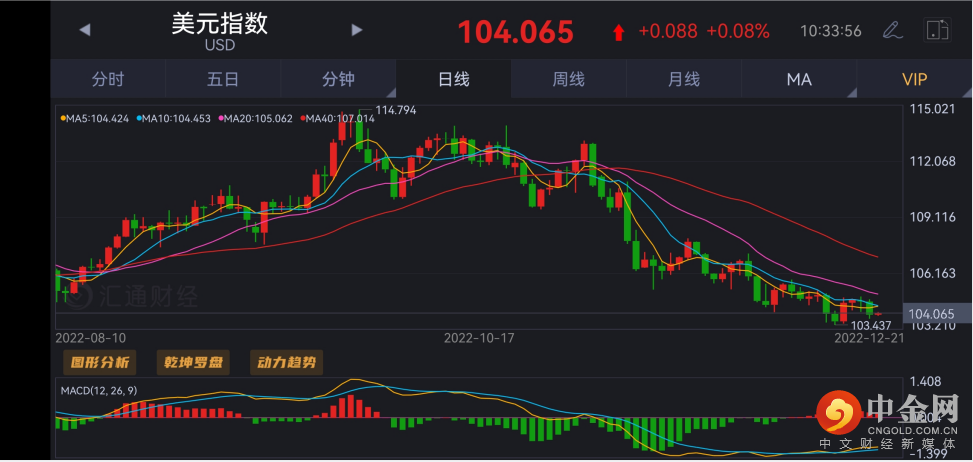This screenshot has height=462, width=973.
Task: Open the pencil drawing tool
Action: coord(892,30)
